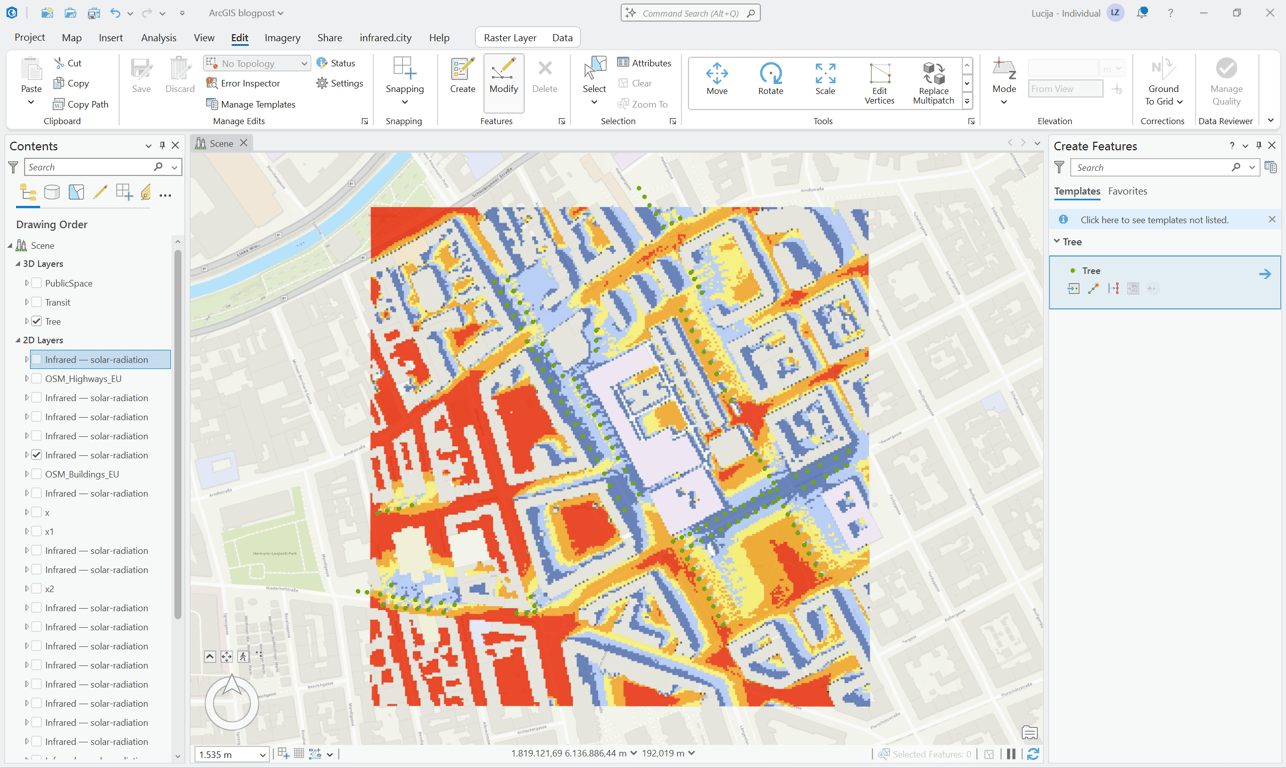Click the refresh icon in the status bar
This screenshot has height=768, width=1286.
1033,754
